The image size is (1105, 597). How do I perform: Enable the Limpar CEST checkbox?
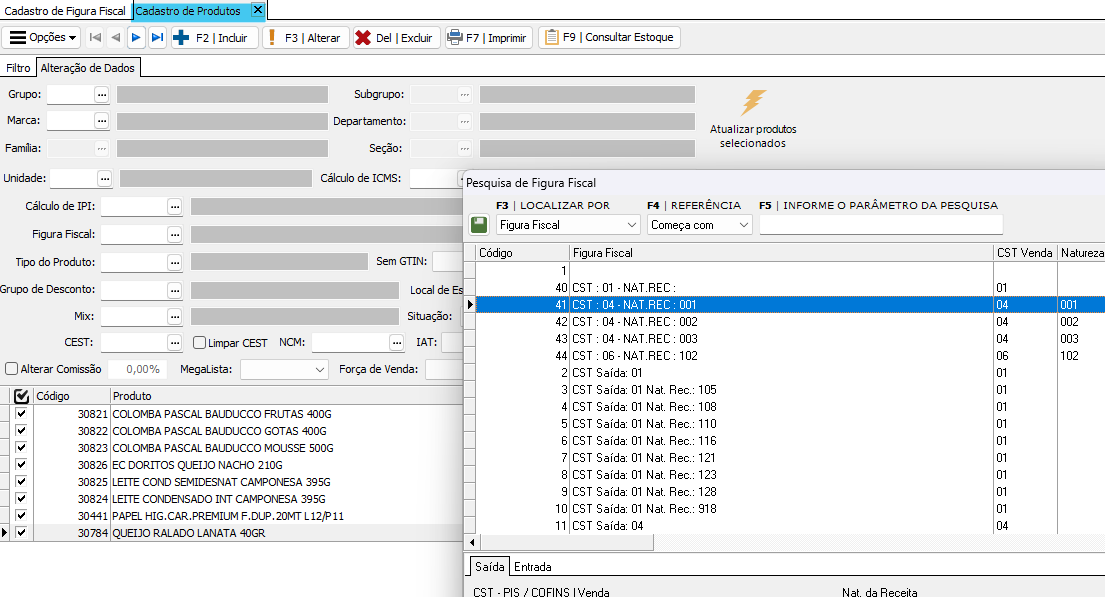click(x=199, y=343)
